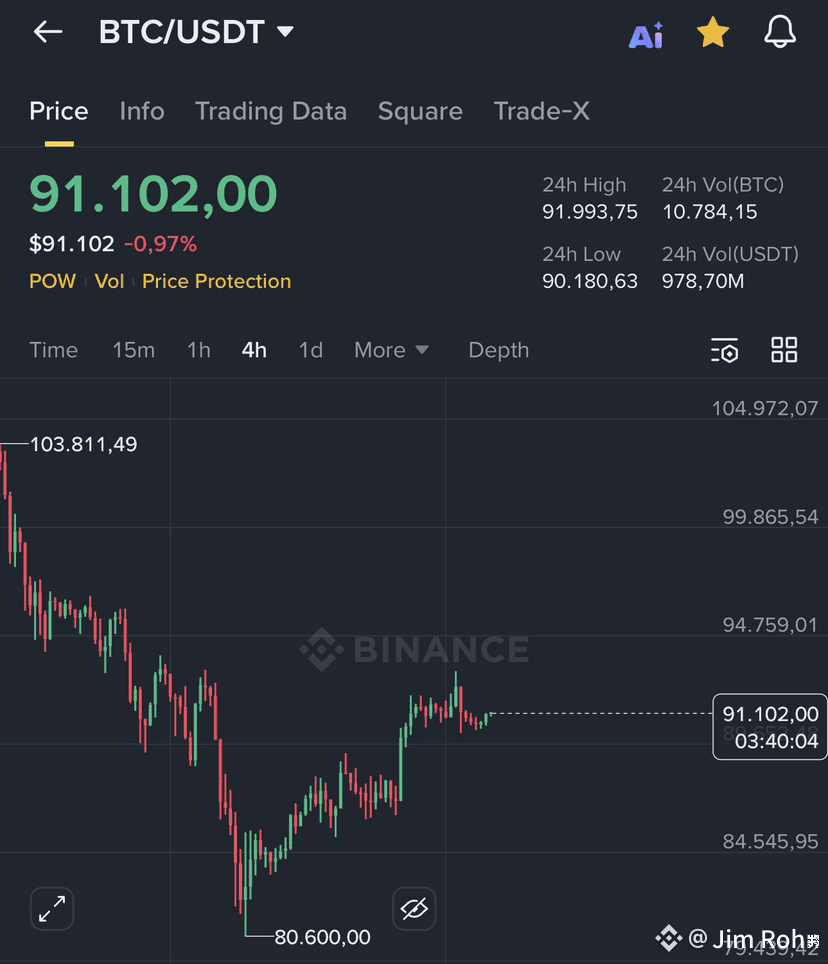Open the Trade-X tab
The width and height of the screenshot is (828, 964).
coord(542,111)
